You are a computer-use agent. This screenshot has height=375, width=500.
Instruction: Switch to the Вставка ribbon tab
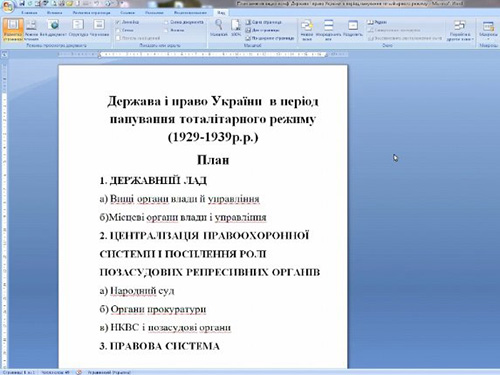click(54, 13)
